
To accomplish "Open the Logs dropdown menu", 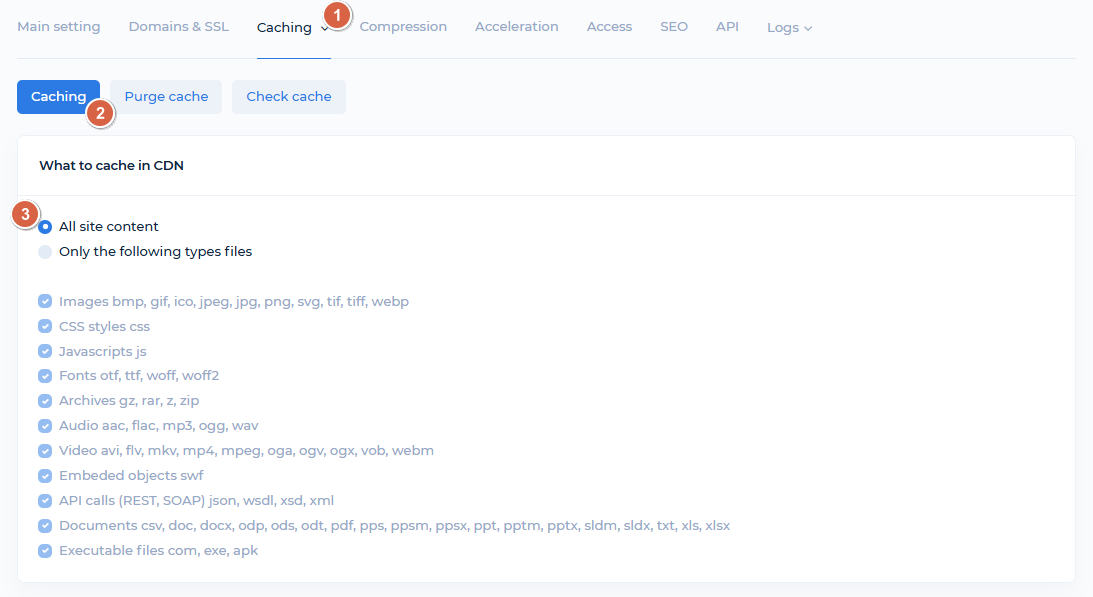I will click(789, 27).
